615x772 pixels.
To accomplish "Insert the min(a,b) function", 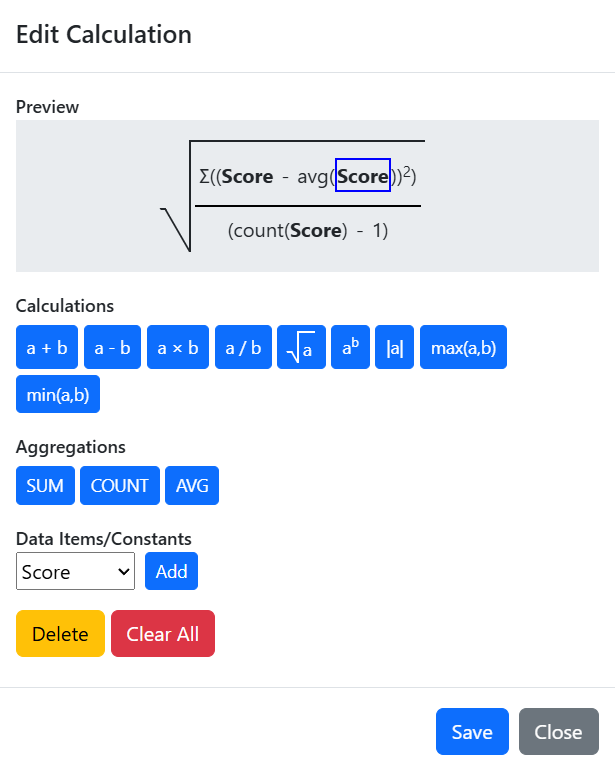I will [58, 394].
